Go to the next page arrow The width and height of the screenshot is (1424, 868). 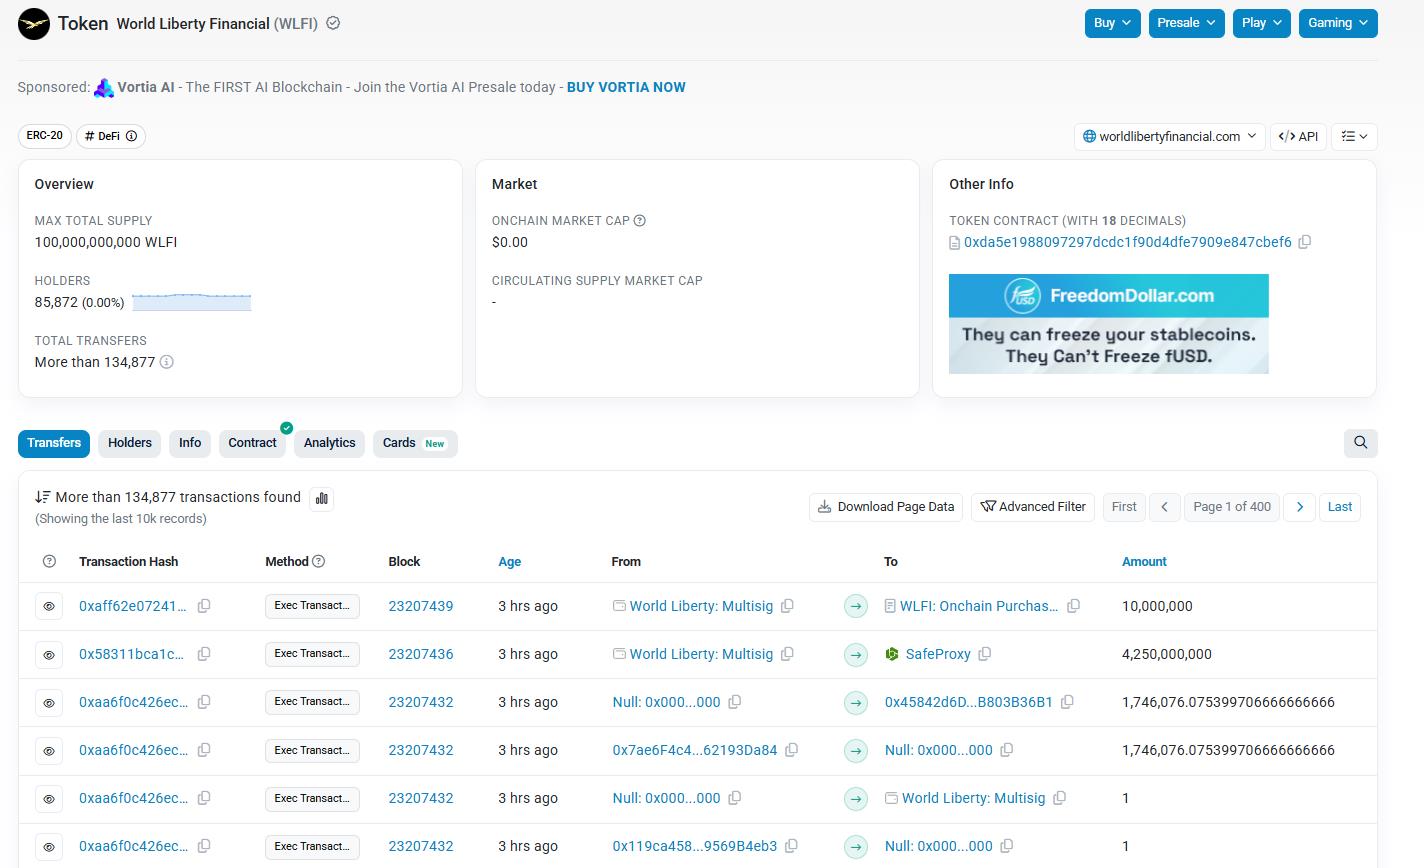click(1299, 507)
